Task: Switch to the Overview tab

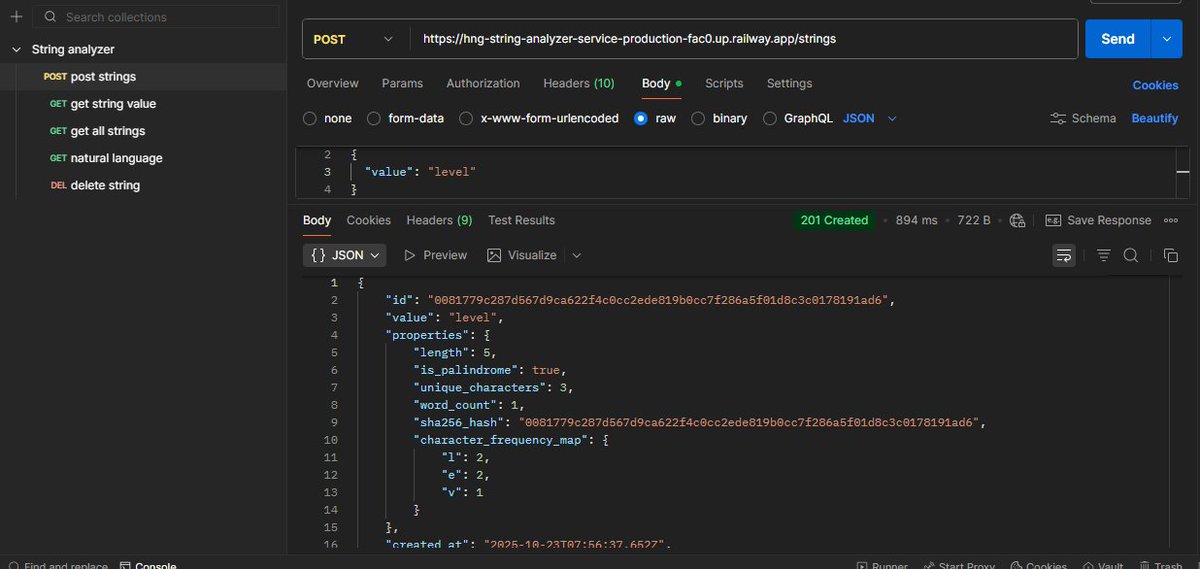Action: 333,83
